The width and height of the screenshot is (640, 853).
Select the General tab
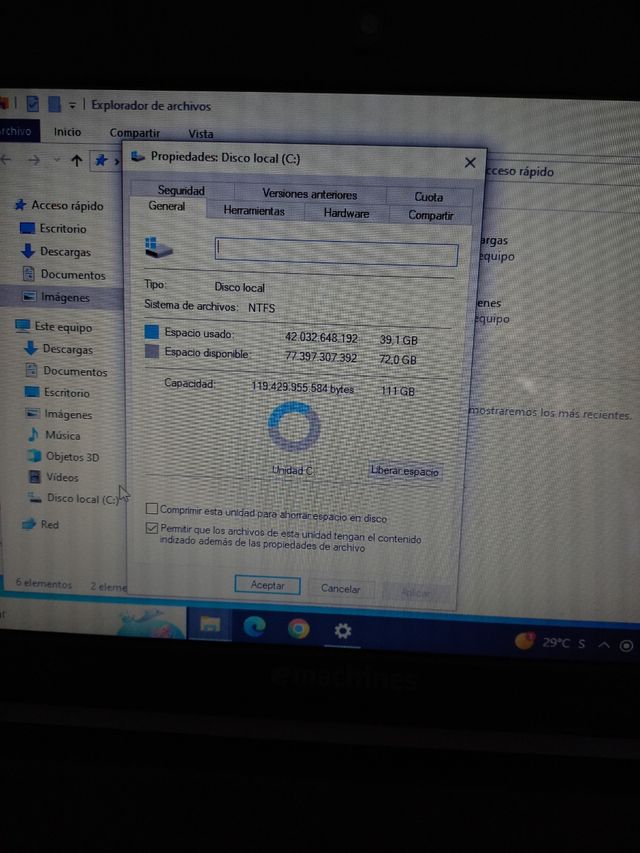(167, 206)
